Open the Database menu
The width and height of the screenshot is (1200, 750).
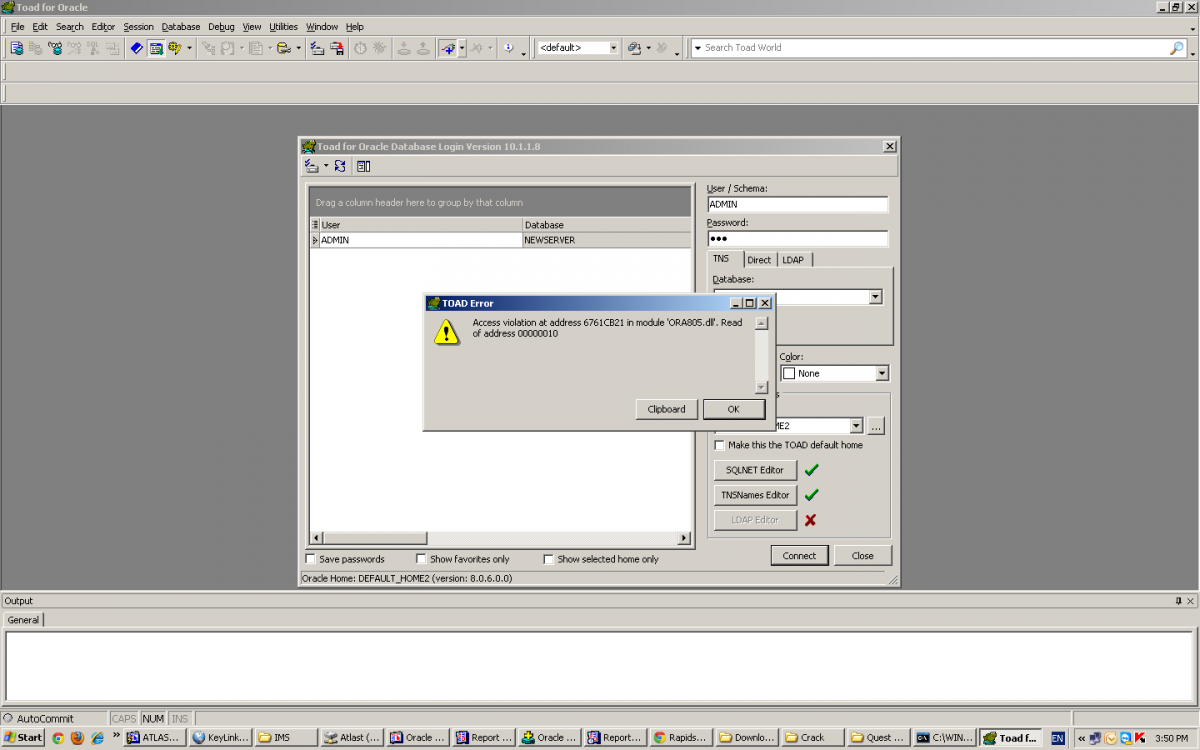(x=180, y=27)
